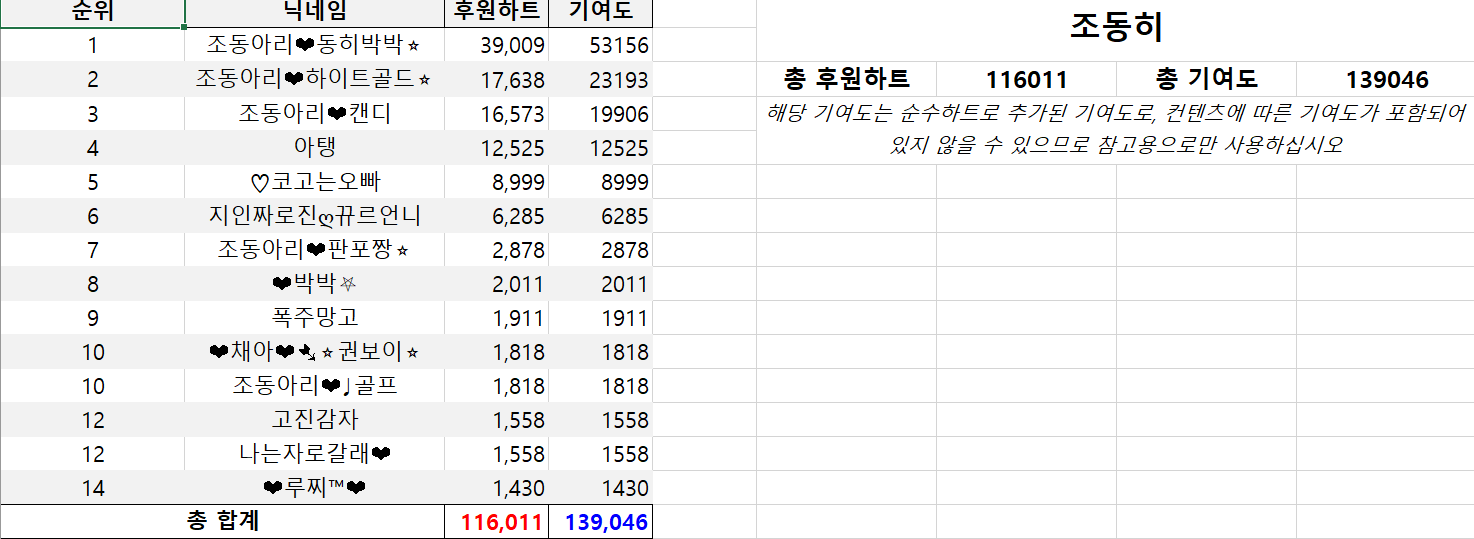Click the nickname cell ♡코고는오빠
Screen dimensions: 1474x539
pyautogui.click(x=315, y=181)
